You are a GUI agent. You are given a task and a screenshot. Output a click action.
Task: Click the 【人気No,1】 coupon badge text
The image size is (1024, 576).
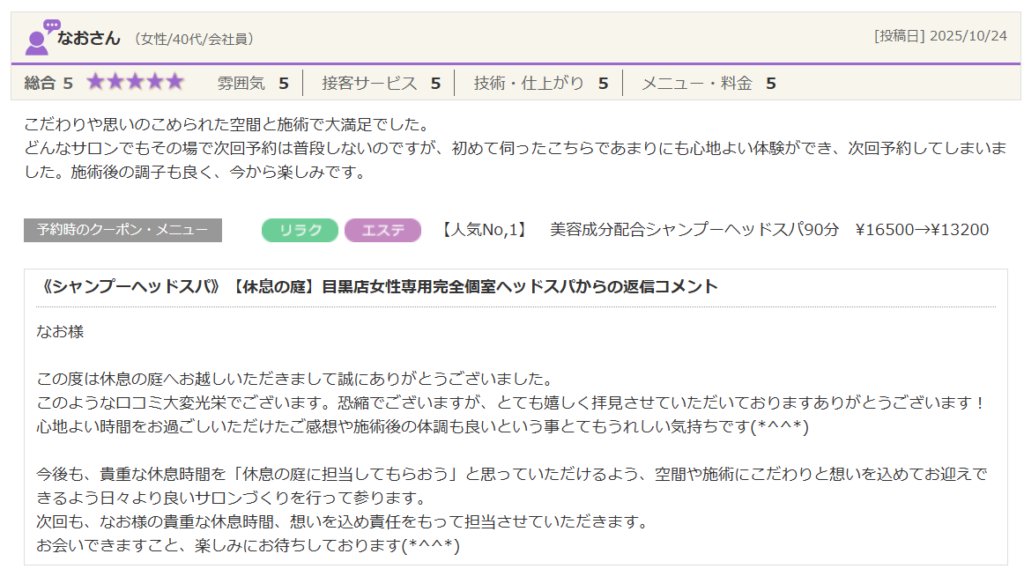pyautogui.click(x=484, y=230)
